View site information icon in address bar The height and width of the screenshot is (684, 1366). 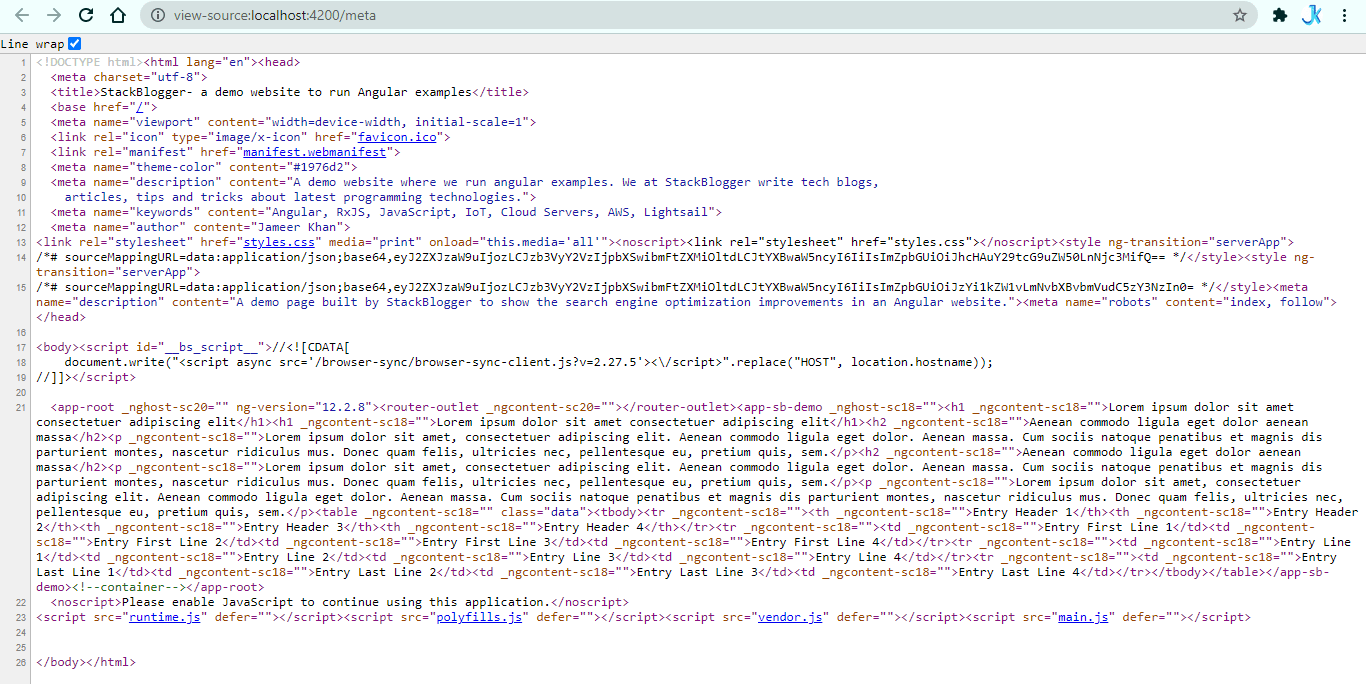[x=158, y=15]
